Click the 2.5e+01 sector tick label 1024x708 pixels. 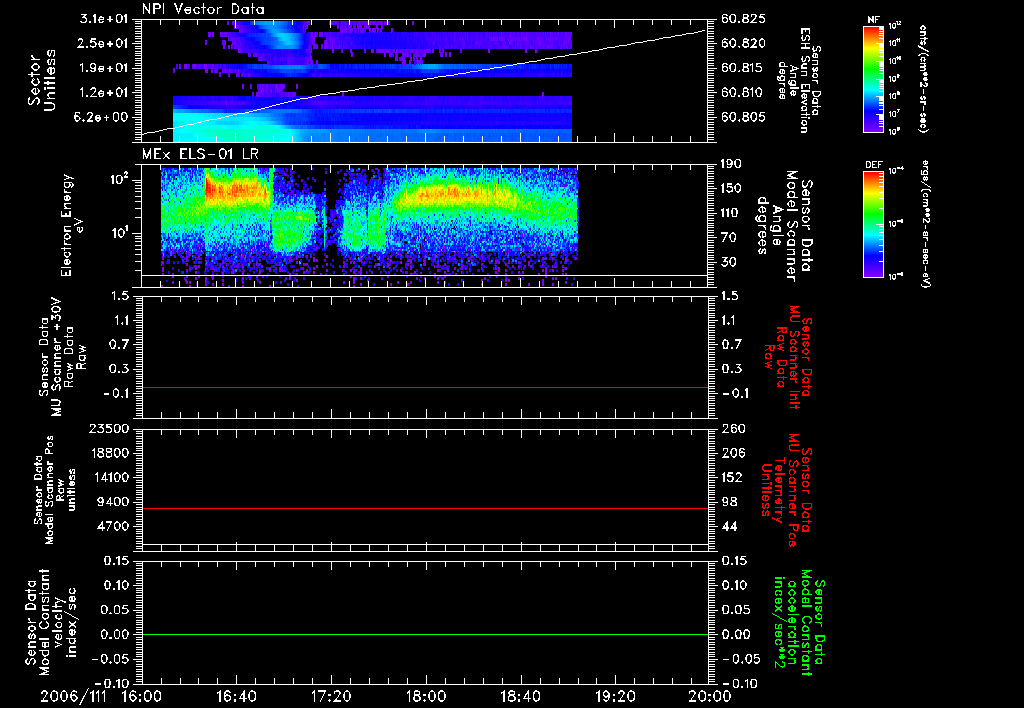tap(104, 43)
